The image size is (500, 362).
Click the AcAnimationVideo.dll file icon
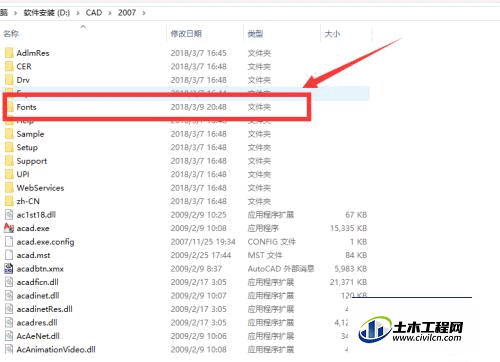click(x=9, y=349)
